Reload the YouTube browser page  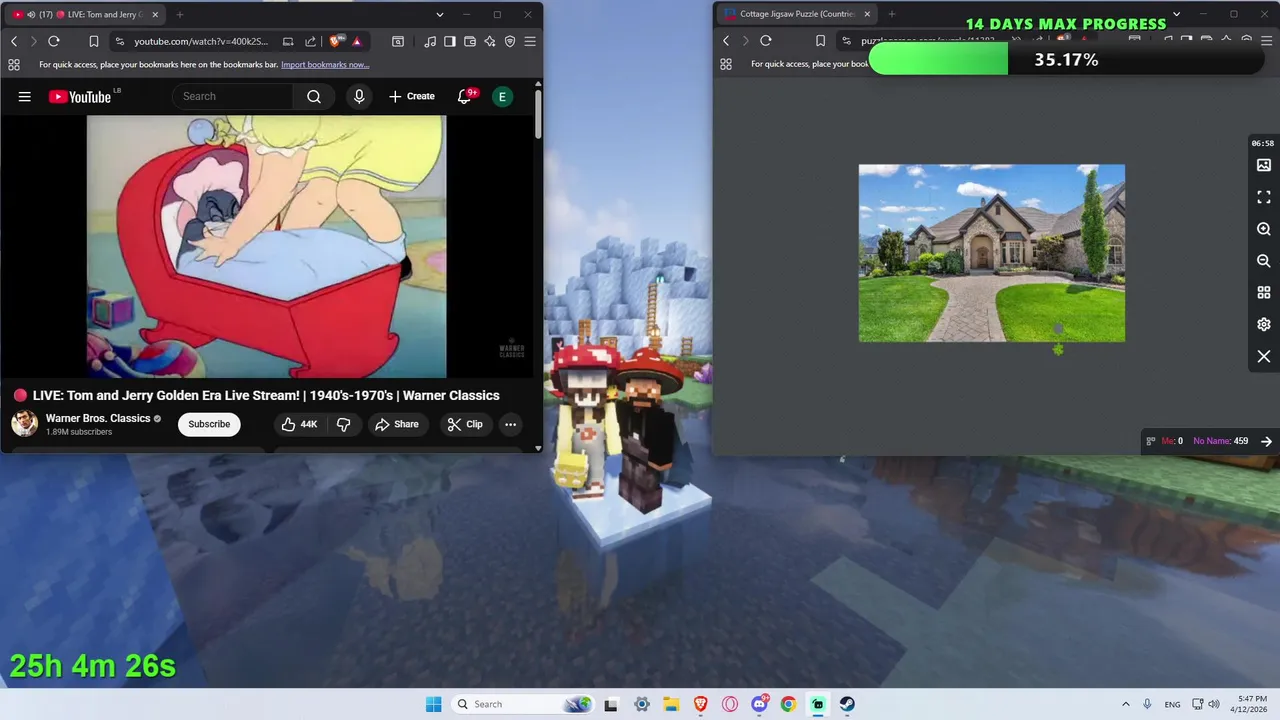tap(54, 41)
